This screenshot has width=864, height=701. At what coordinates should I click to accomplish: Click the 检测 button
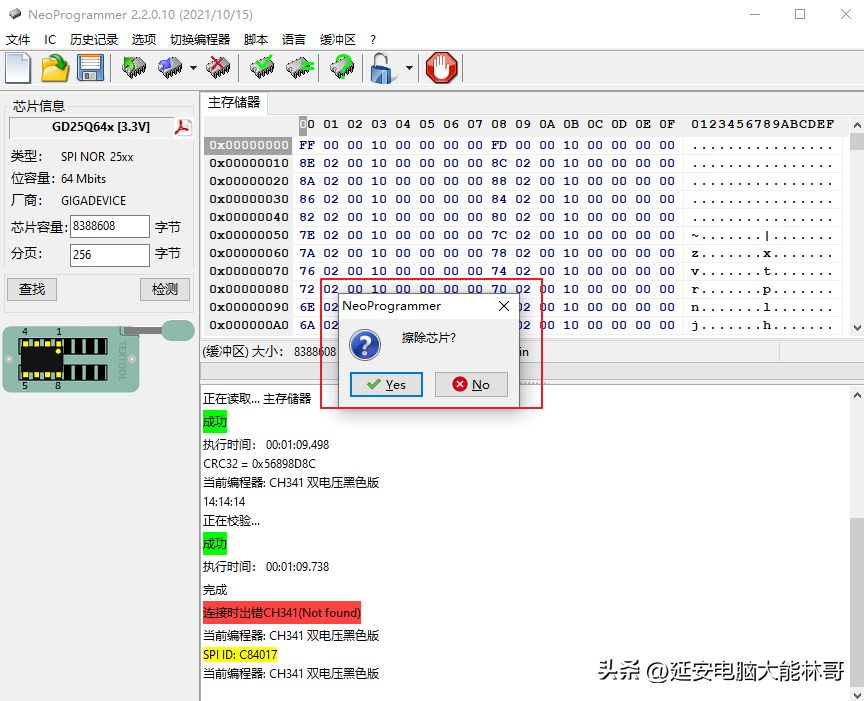[x=164, y=289]
